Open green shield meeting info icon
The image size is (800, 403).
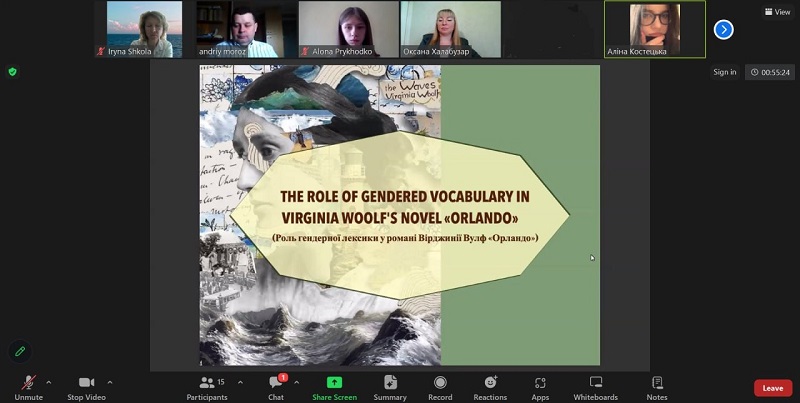coord(13,72)
